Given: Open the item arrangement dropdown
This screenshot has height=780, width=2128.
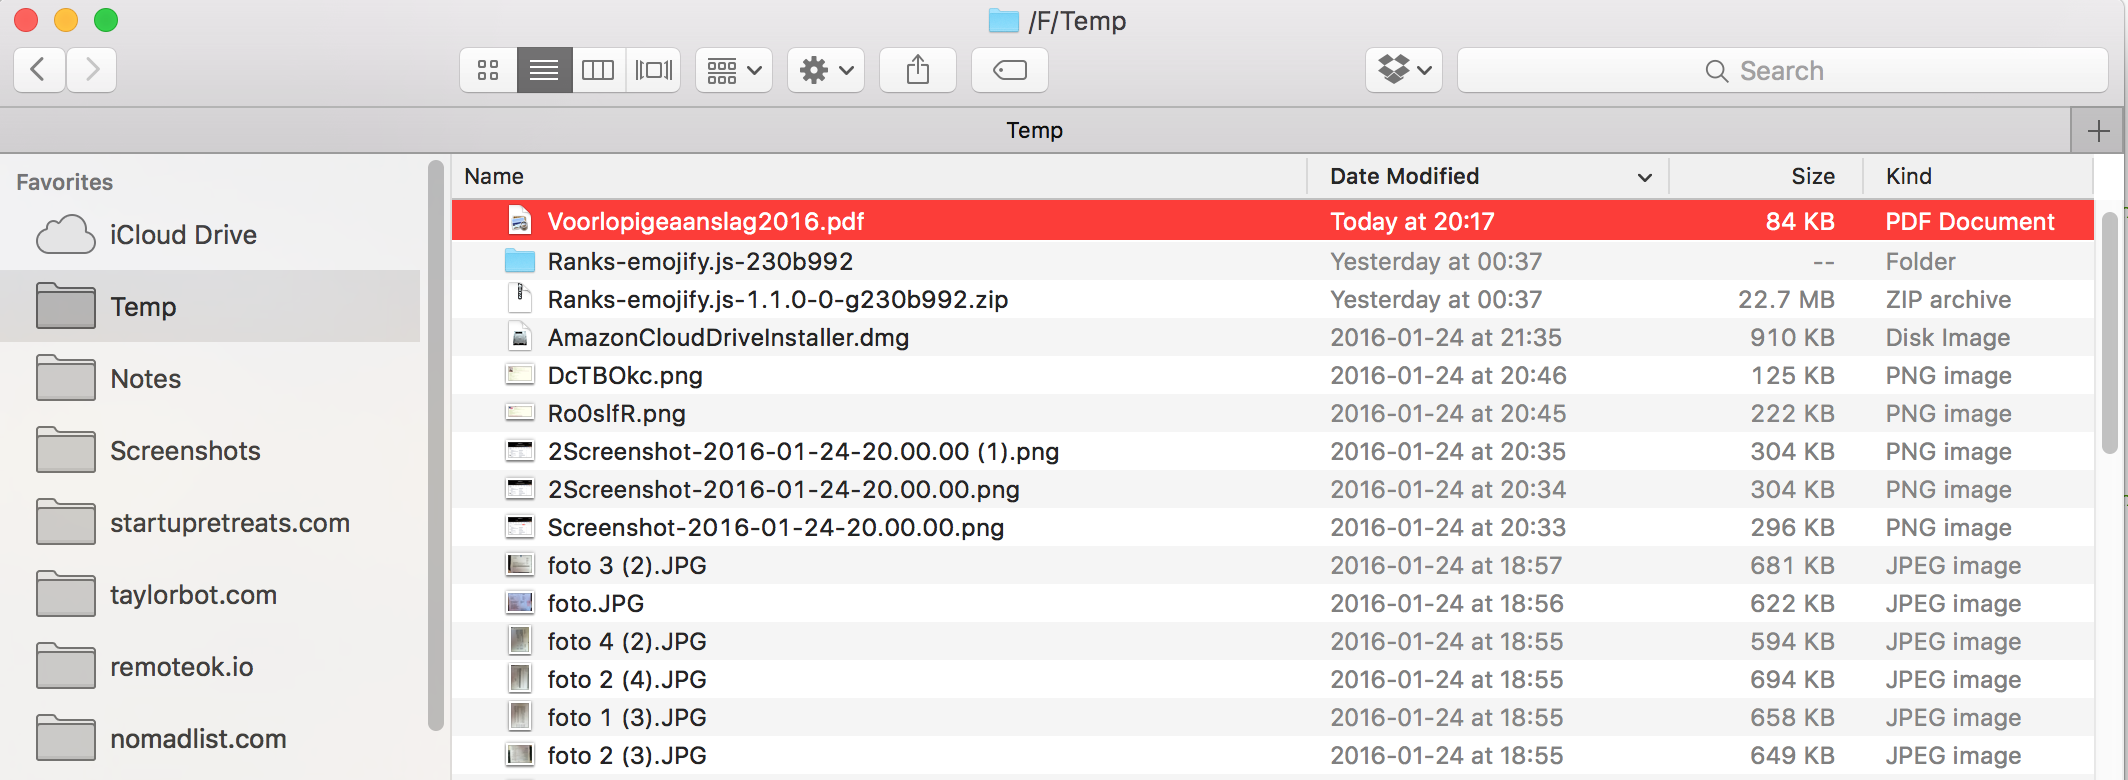Looking at the screenshot, I should [734, 70].
